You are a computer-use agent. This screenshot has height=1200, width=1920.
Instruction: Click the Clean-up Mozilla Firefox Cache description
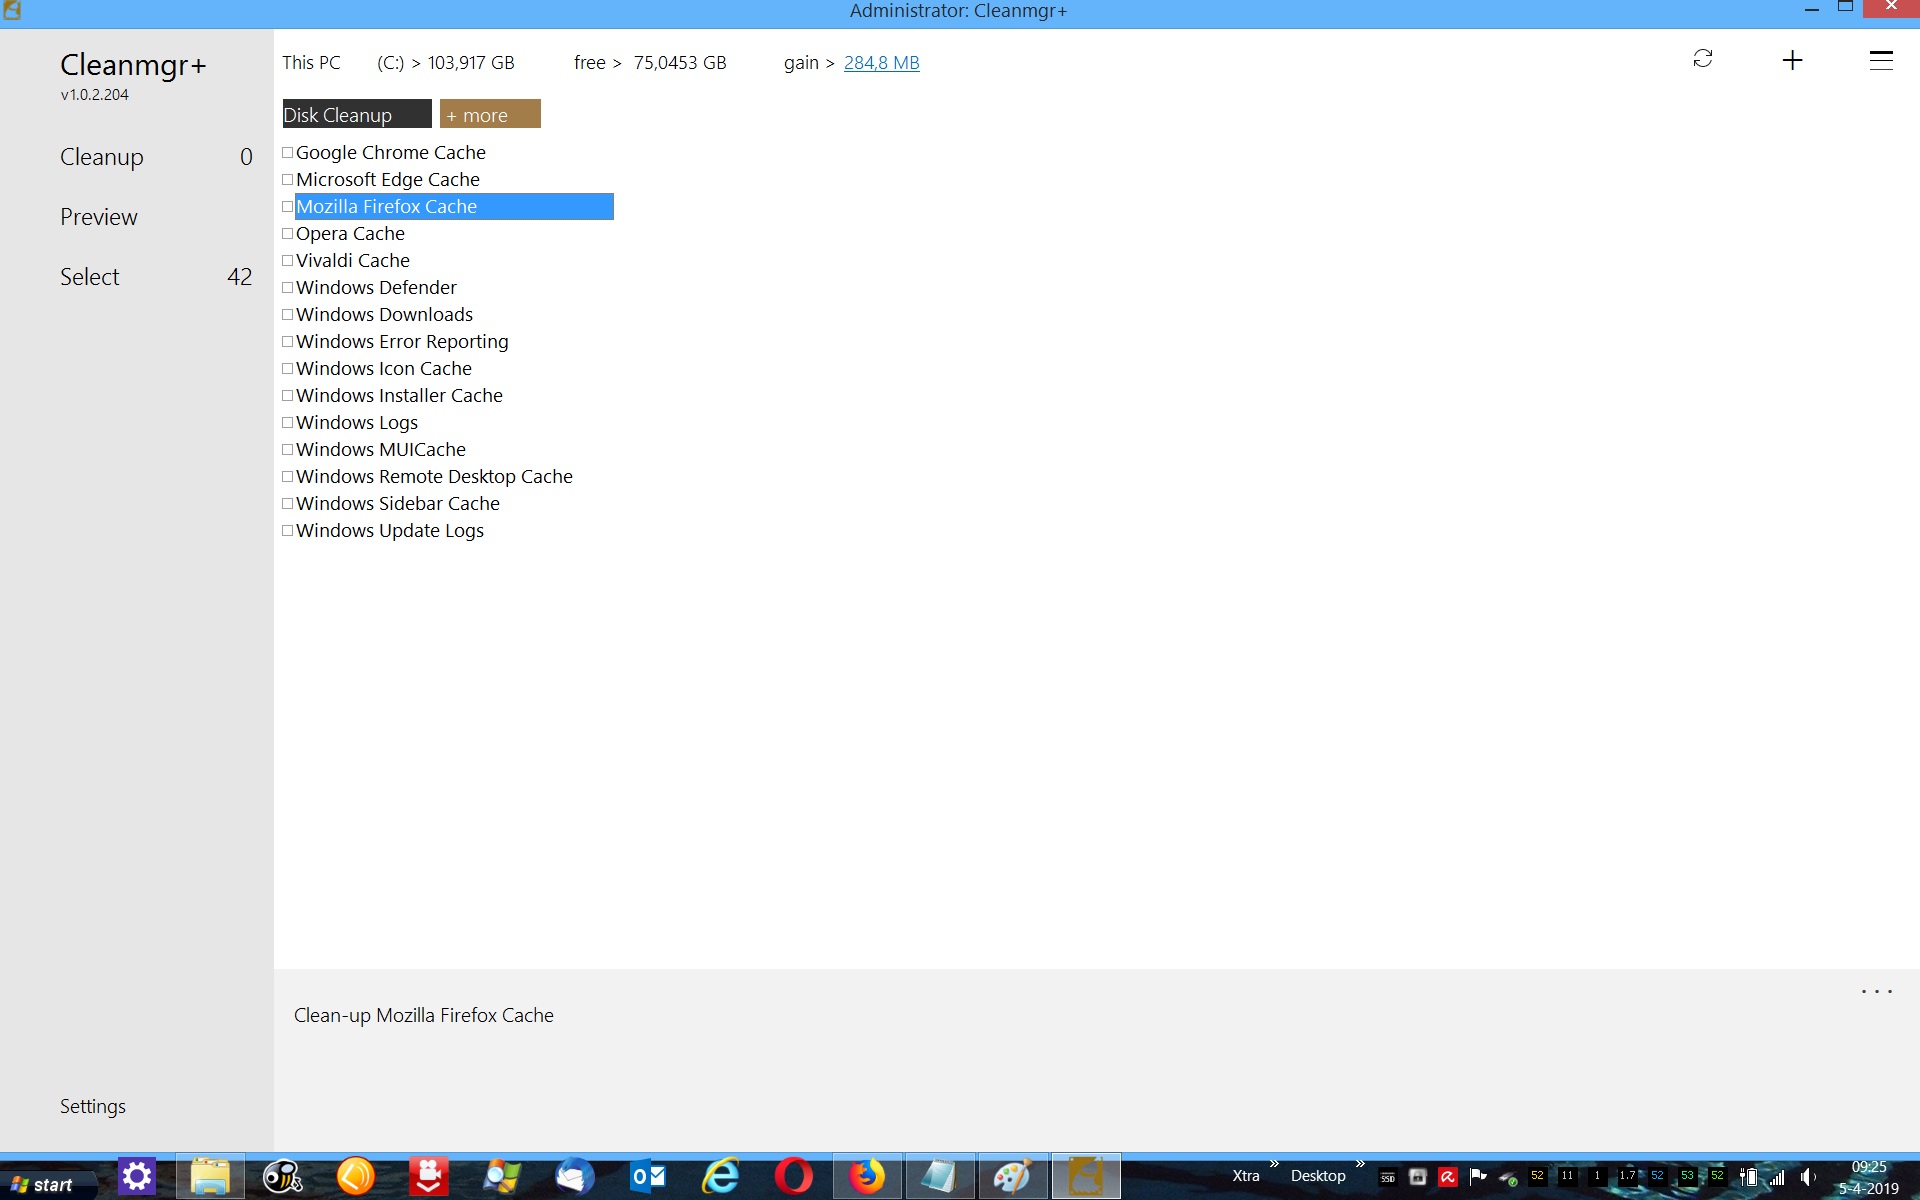point(424,1015)
